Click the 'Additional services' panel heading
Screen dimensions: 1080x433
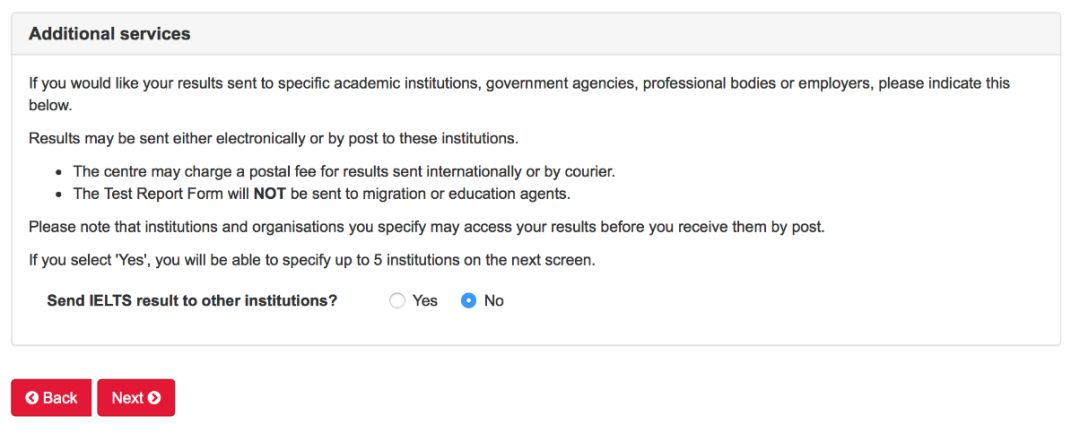click(x=110, y=34)
